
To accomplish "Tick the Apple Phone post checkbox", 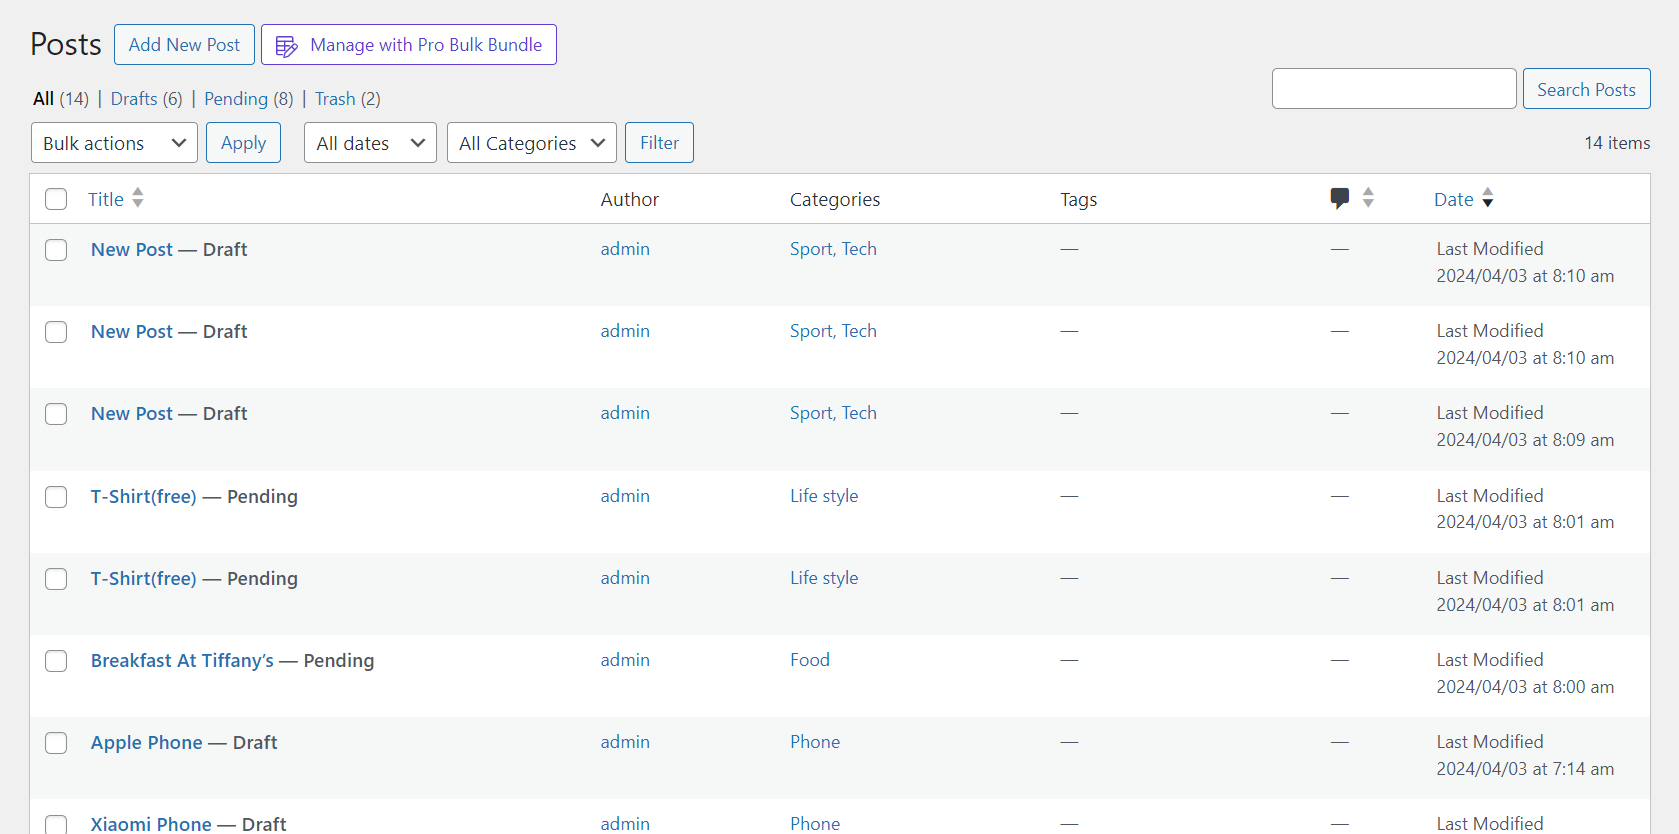I will [56, 743].
